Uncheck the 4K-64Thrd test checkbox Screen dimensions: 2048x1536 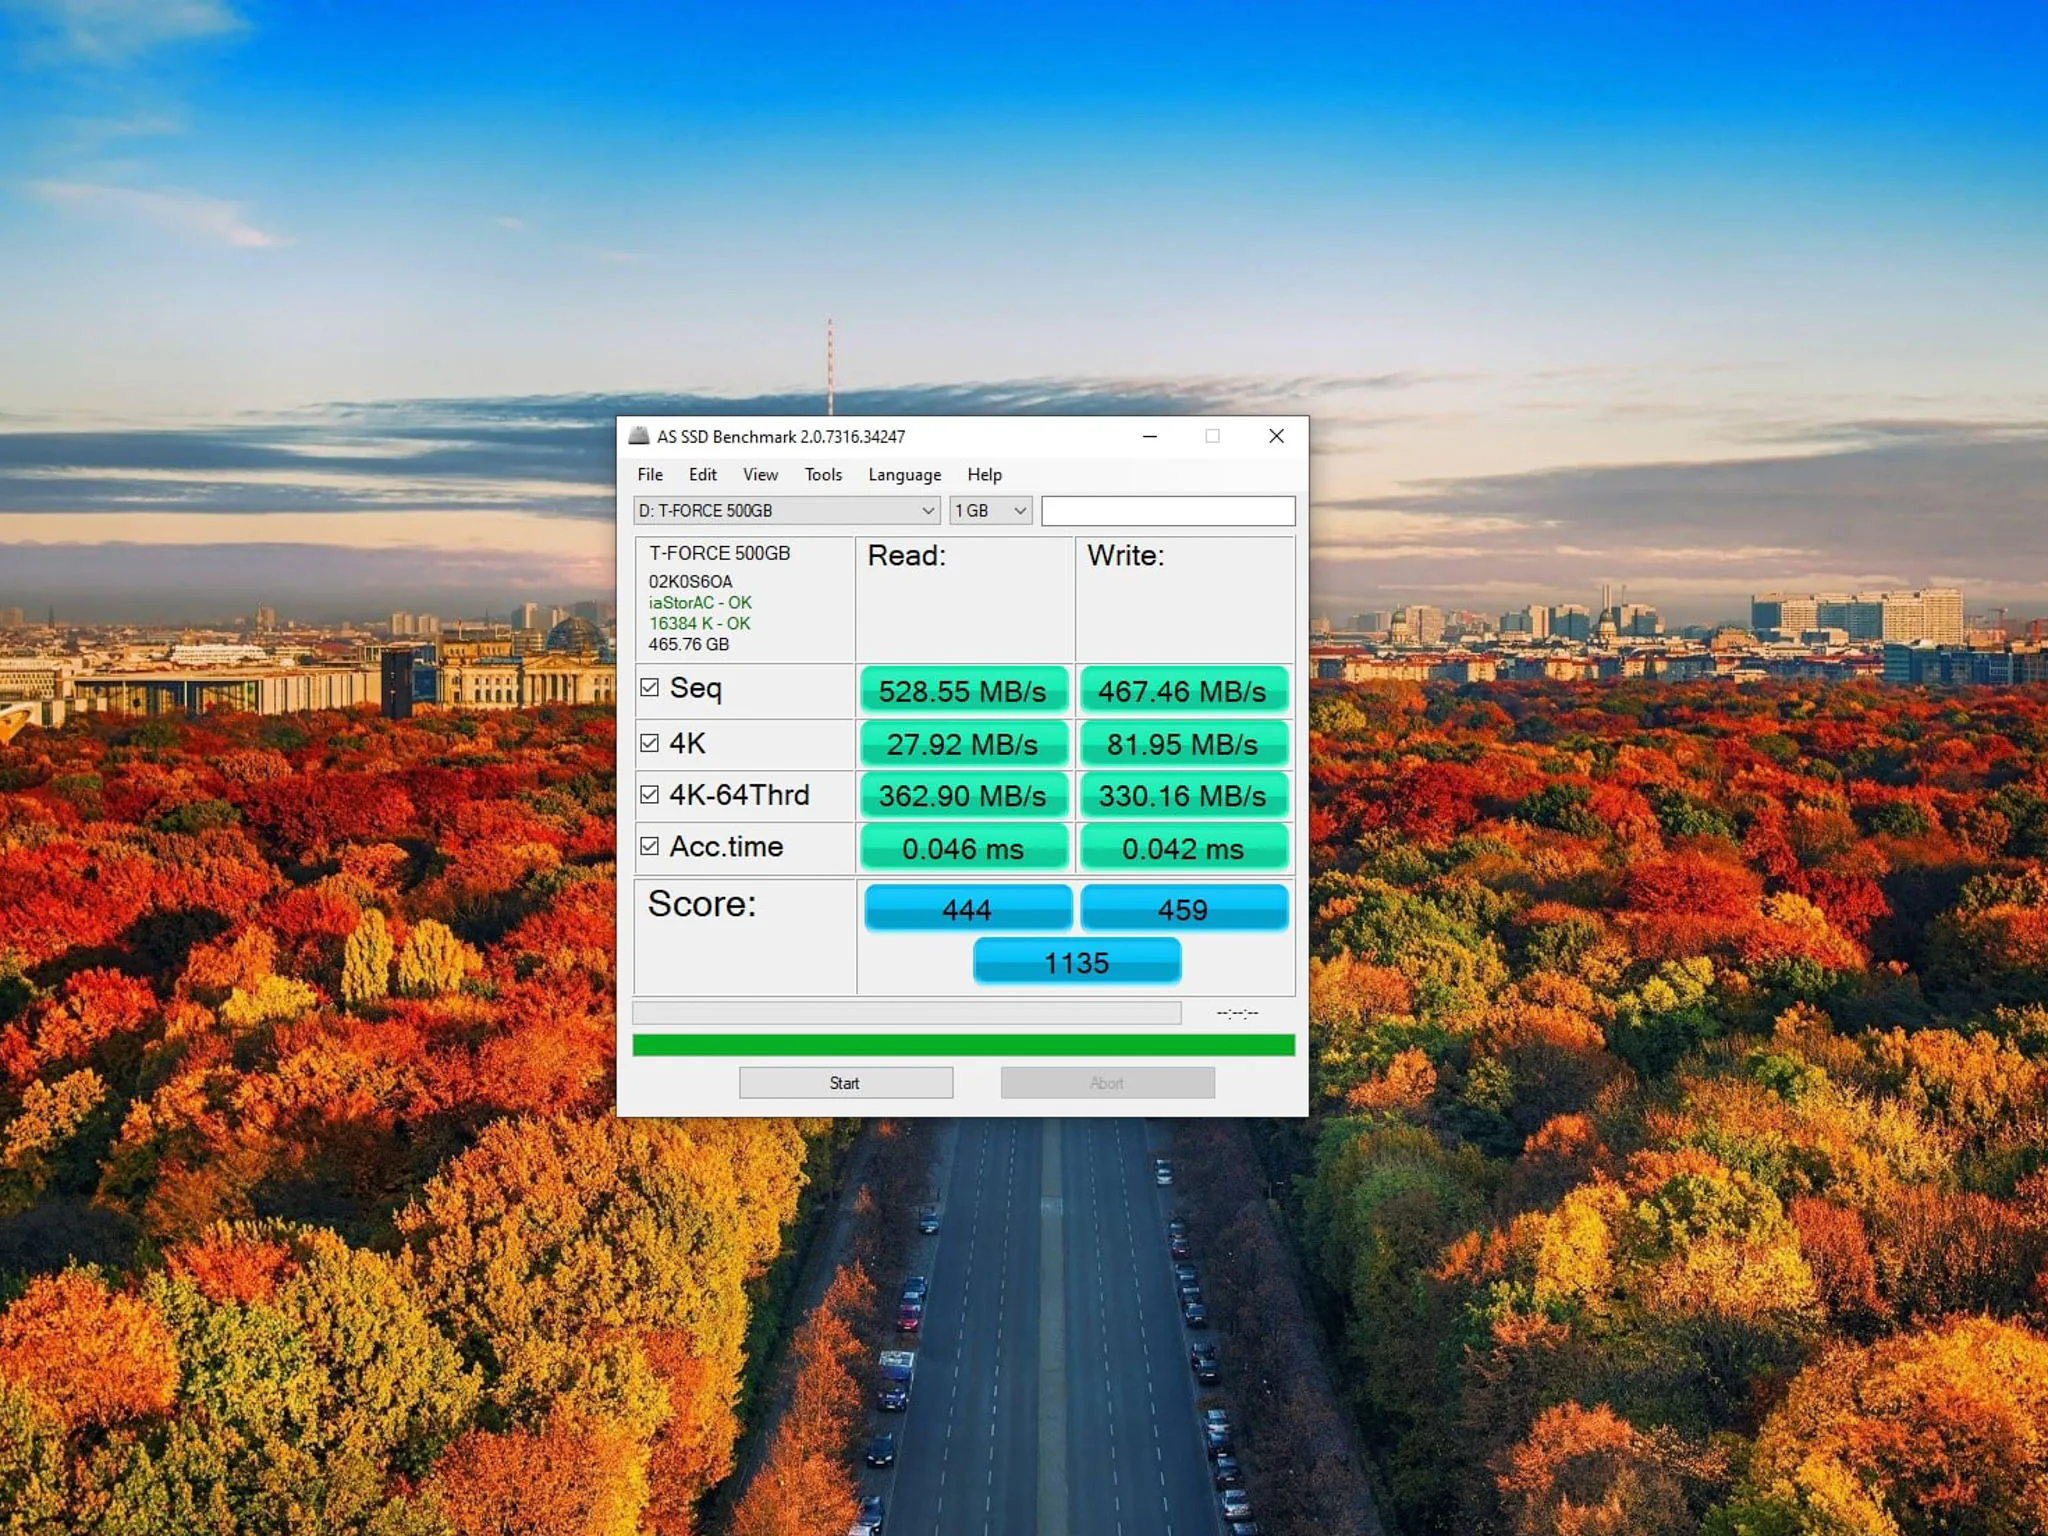tap(649, 794)
